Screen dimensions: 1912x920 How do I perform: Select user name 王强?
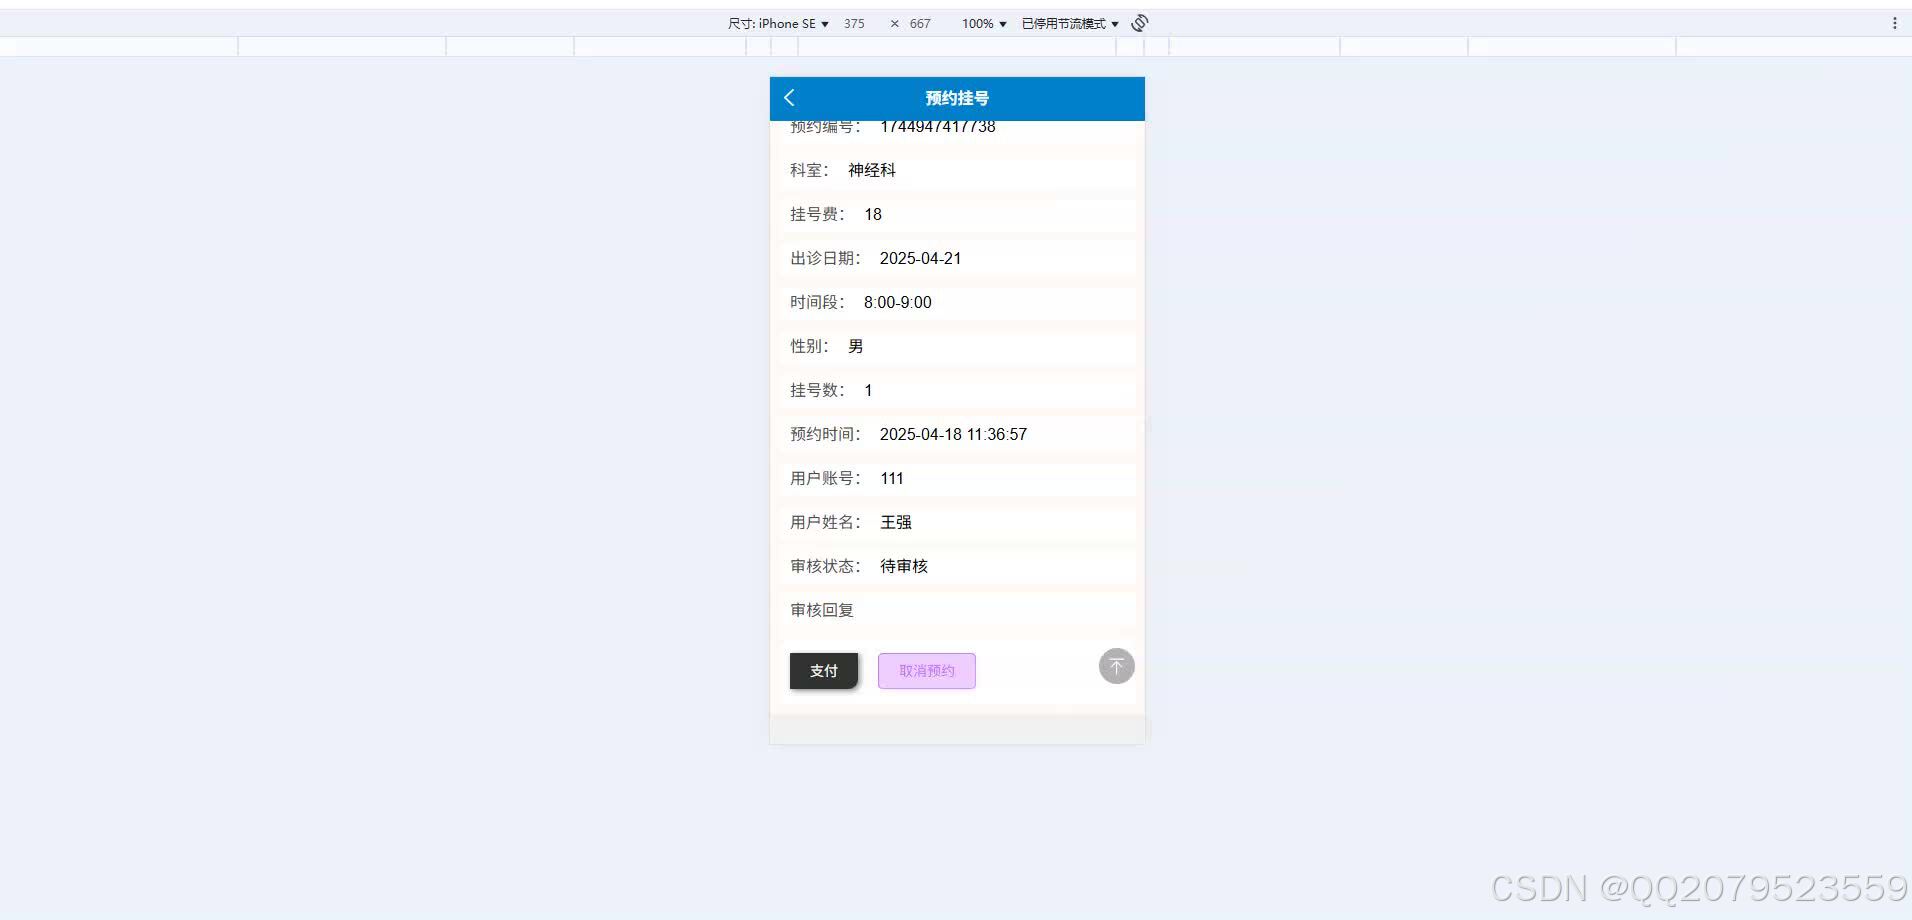point(896,522)
